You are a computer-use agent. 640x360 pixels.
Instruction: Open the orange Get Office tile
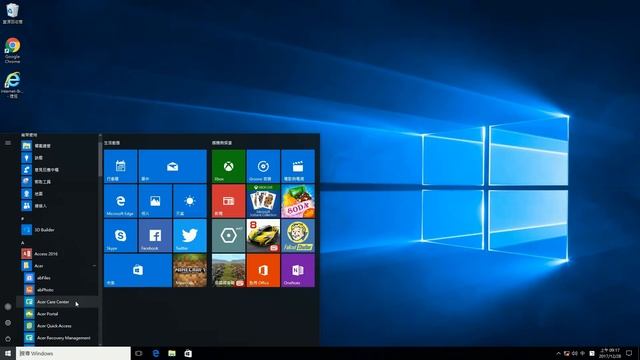(263, 270)
